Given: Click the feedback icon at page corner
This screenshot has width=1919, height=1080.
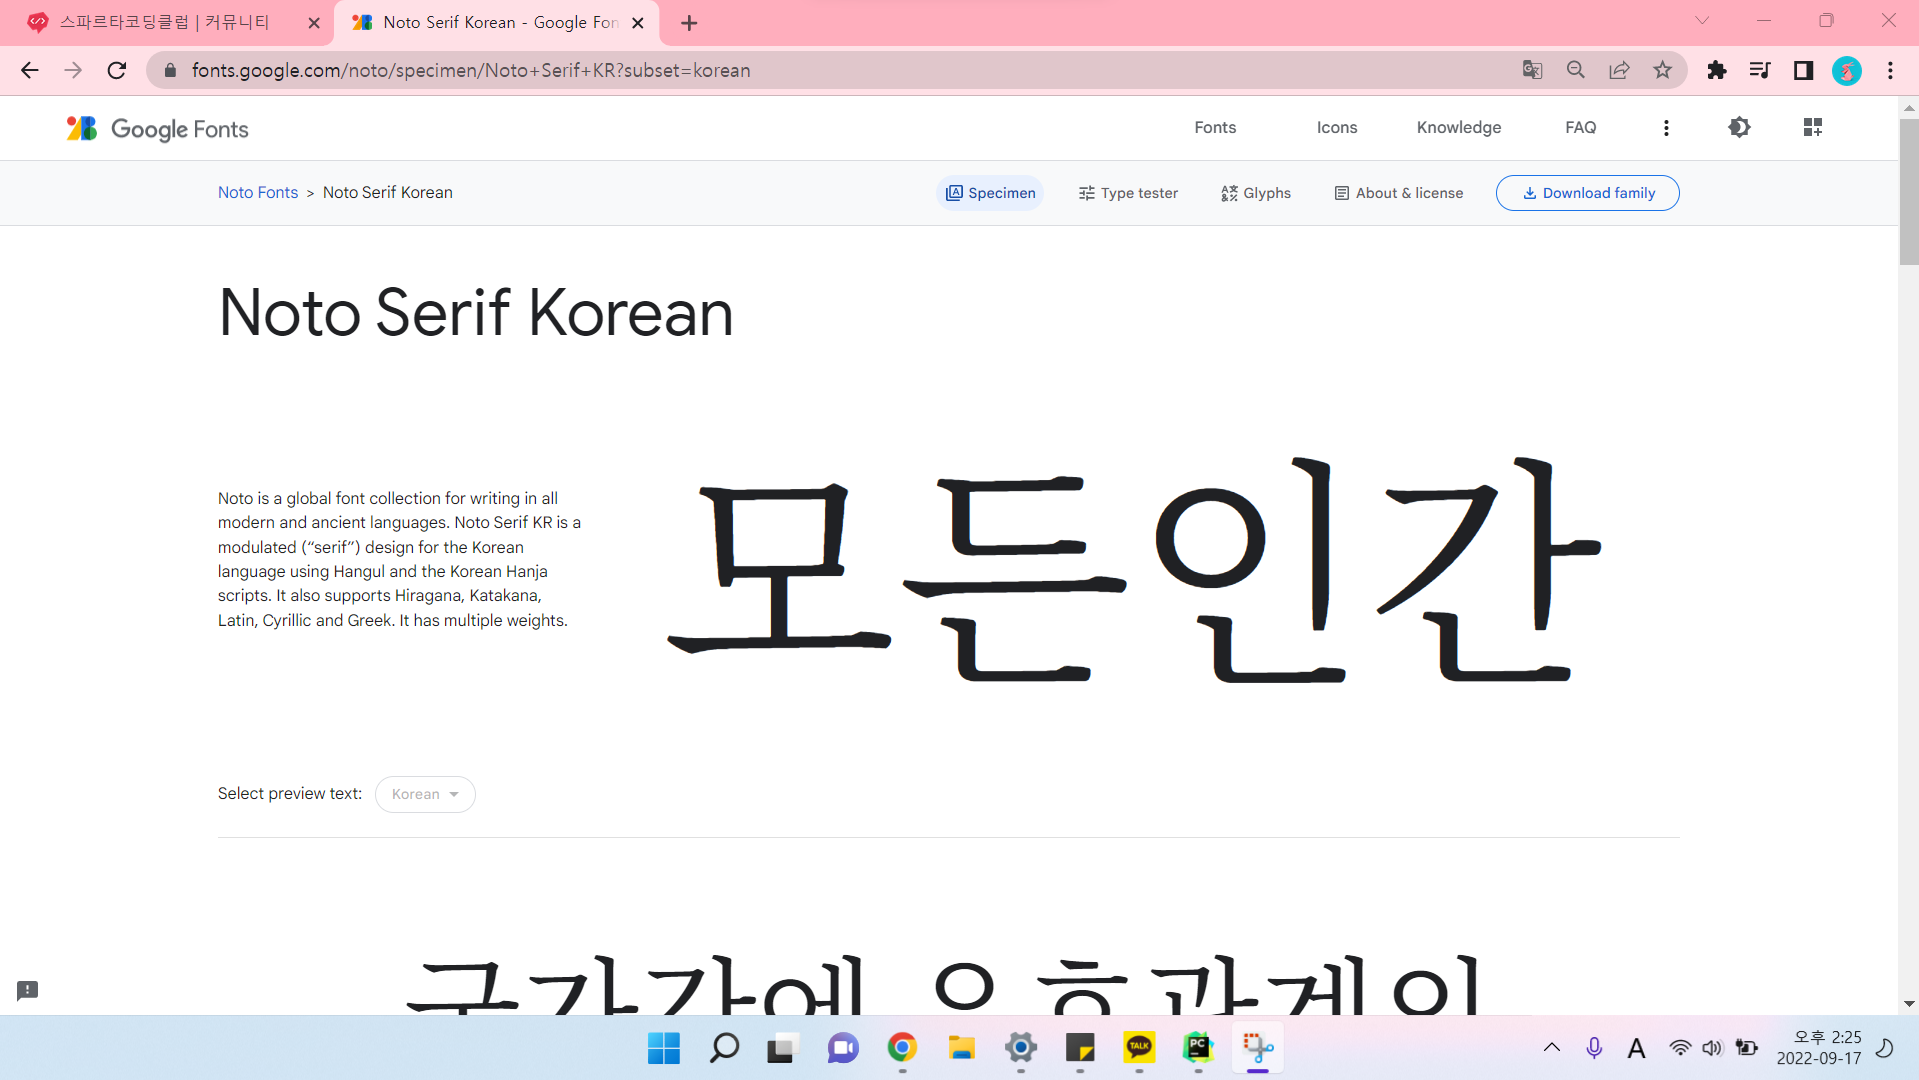Looking at the screenshot, I should (x=27, y=990).
